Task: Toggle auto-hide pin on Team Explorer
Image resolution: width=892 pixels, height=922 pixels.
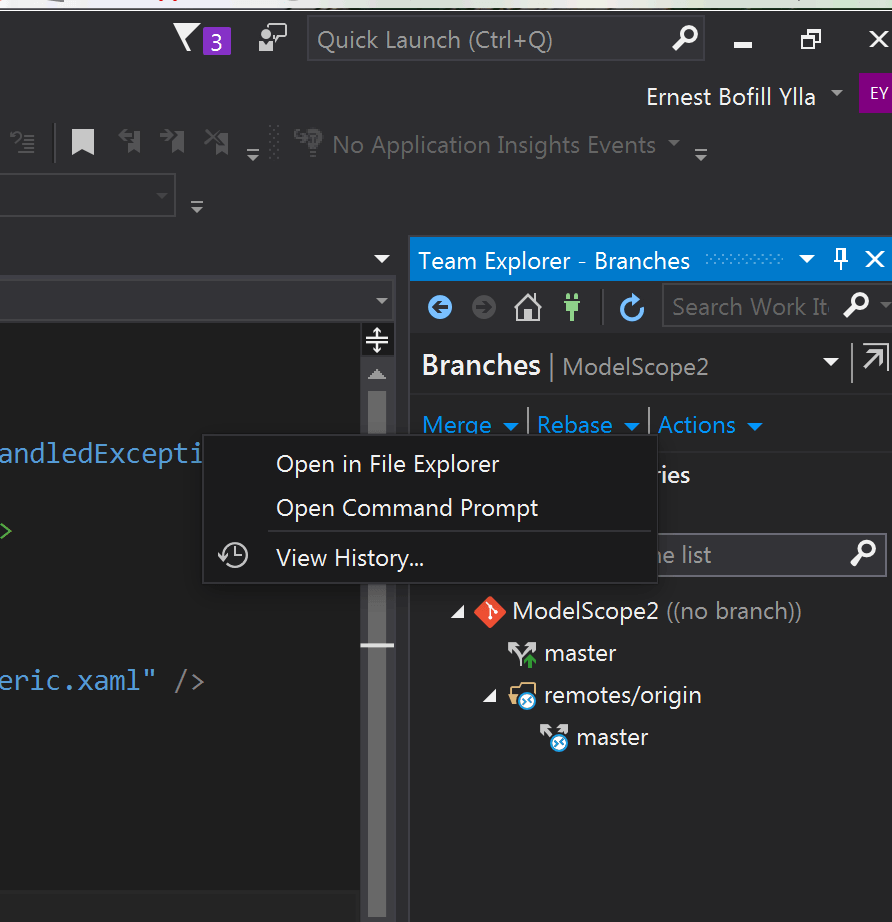Action: click(840, 260)
